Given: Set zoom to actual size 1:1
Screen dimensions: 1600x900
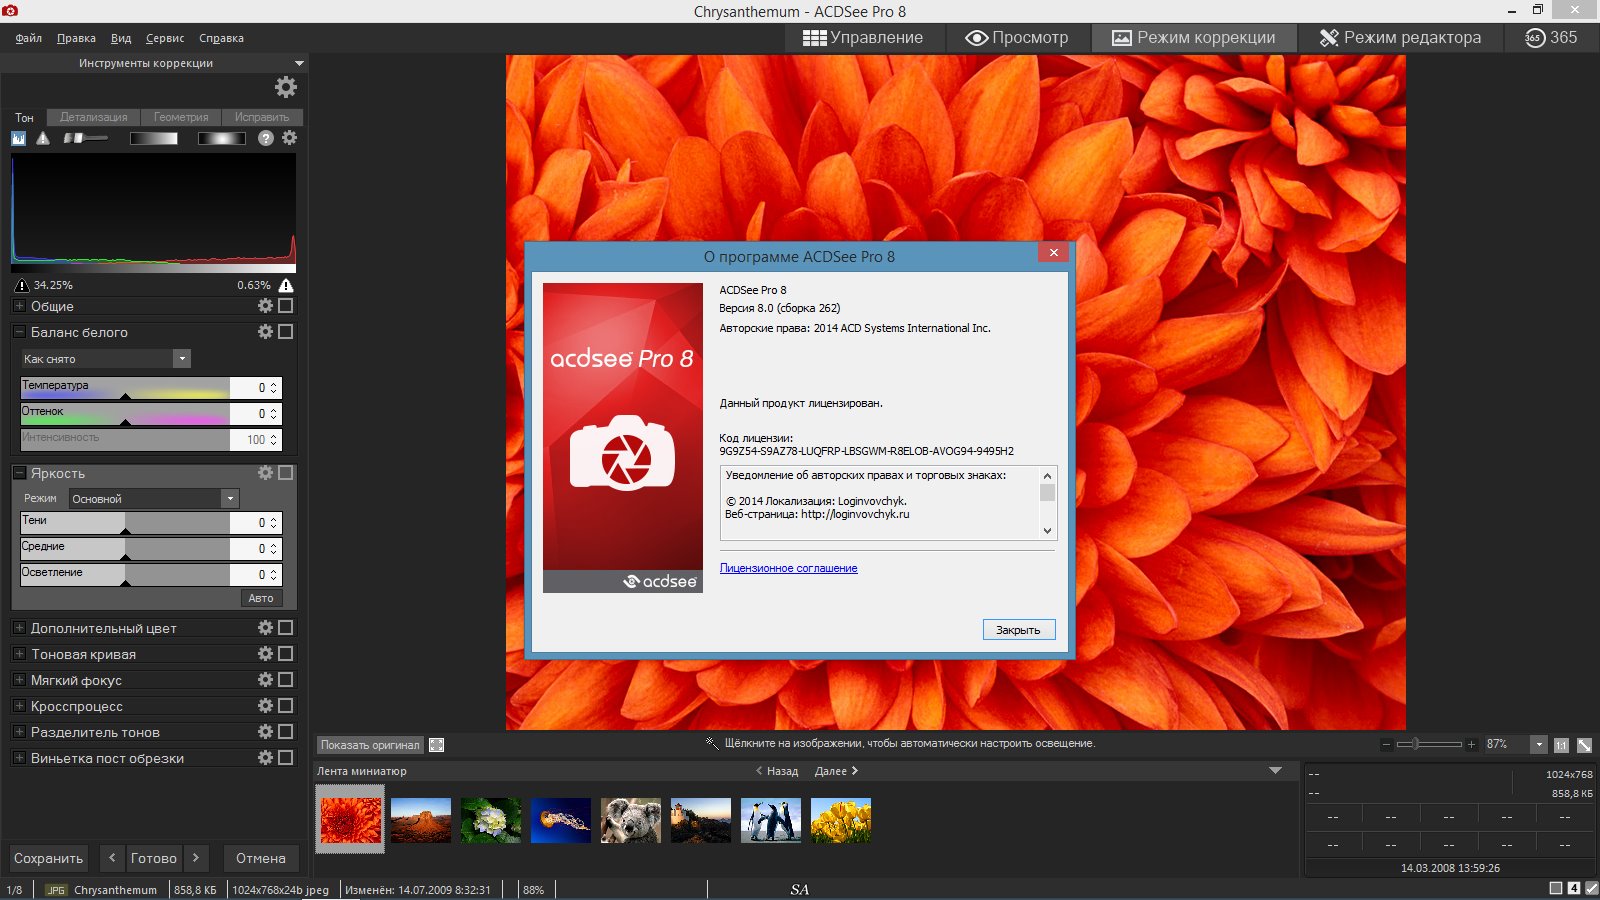Looking at the screenshot, I should click(1561, 745).
